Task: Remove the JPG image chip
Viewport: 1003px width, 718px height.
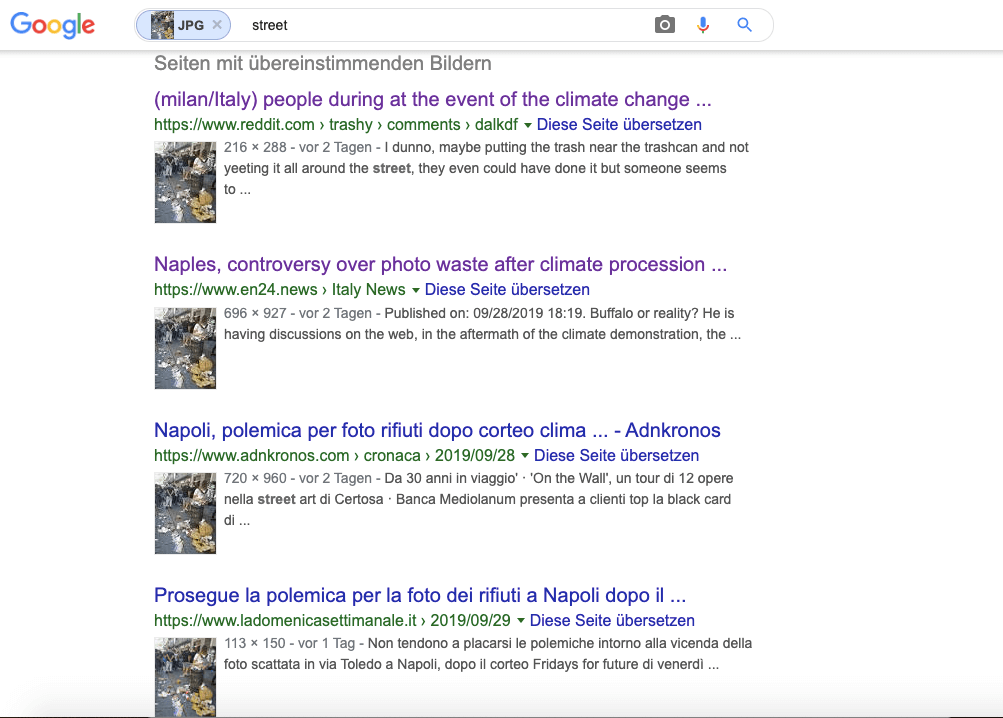Action: [x=217, y=25]
